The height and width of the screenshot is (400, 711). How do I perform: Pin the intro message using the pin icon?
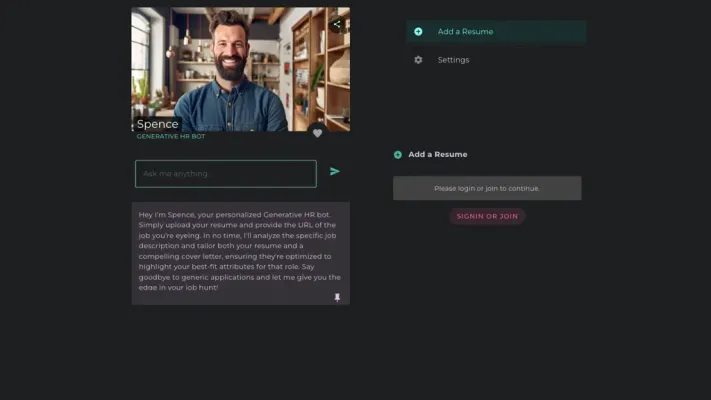(337, 297)
